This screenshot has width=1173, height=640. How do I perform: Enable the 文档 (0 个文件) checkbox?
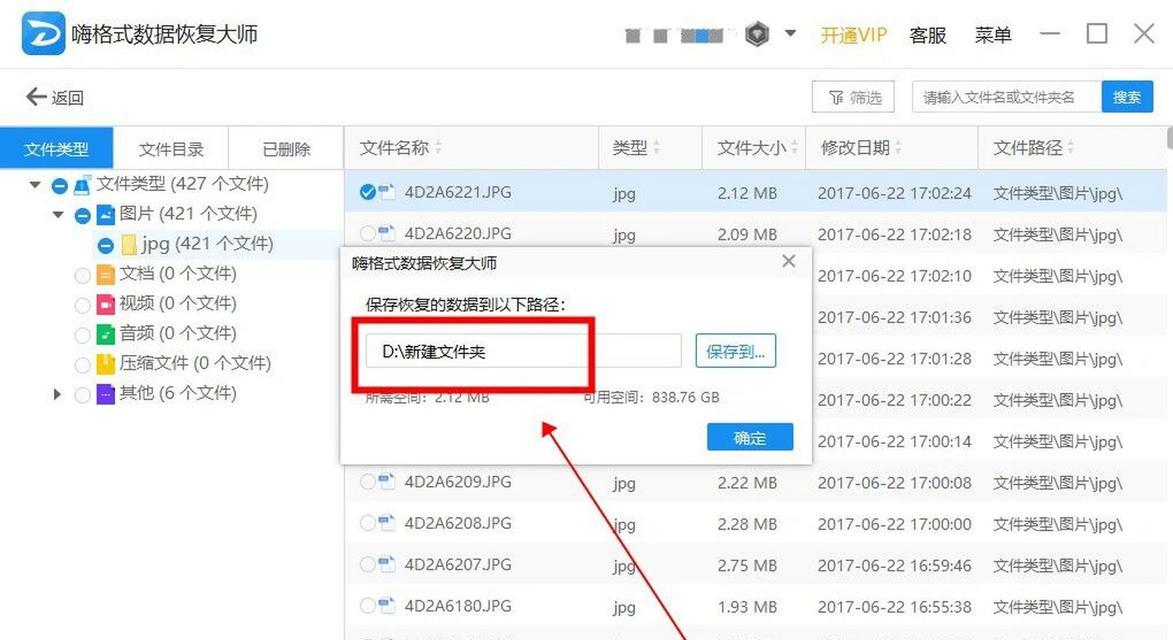83,275
